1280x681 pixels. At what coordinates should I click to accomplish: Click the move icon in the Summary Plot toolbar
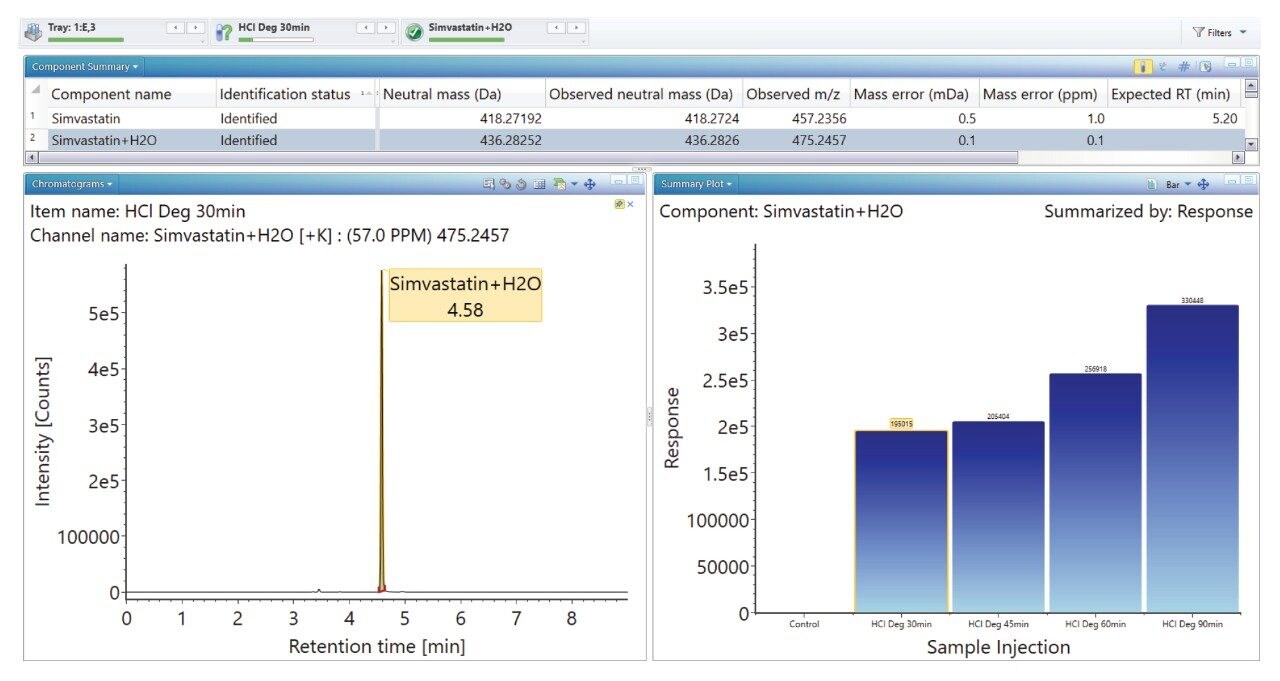point(1203,184)
